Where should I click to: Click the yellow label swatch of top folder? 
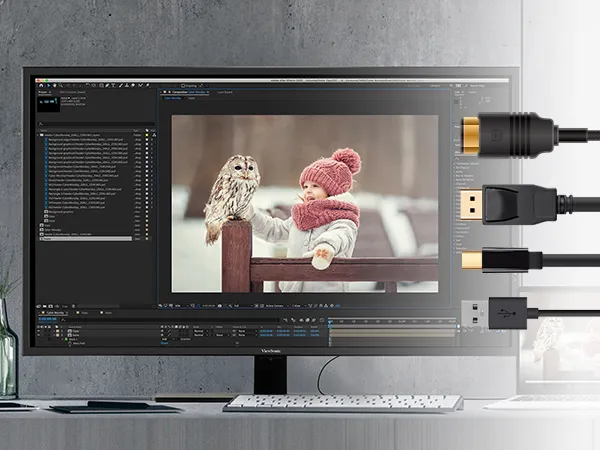(147, 135)
